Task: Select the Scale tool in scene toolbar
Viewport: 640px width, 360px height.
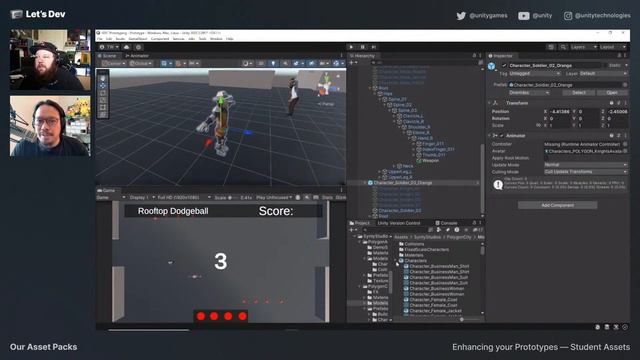Action: (x=102, y=100)
